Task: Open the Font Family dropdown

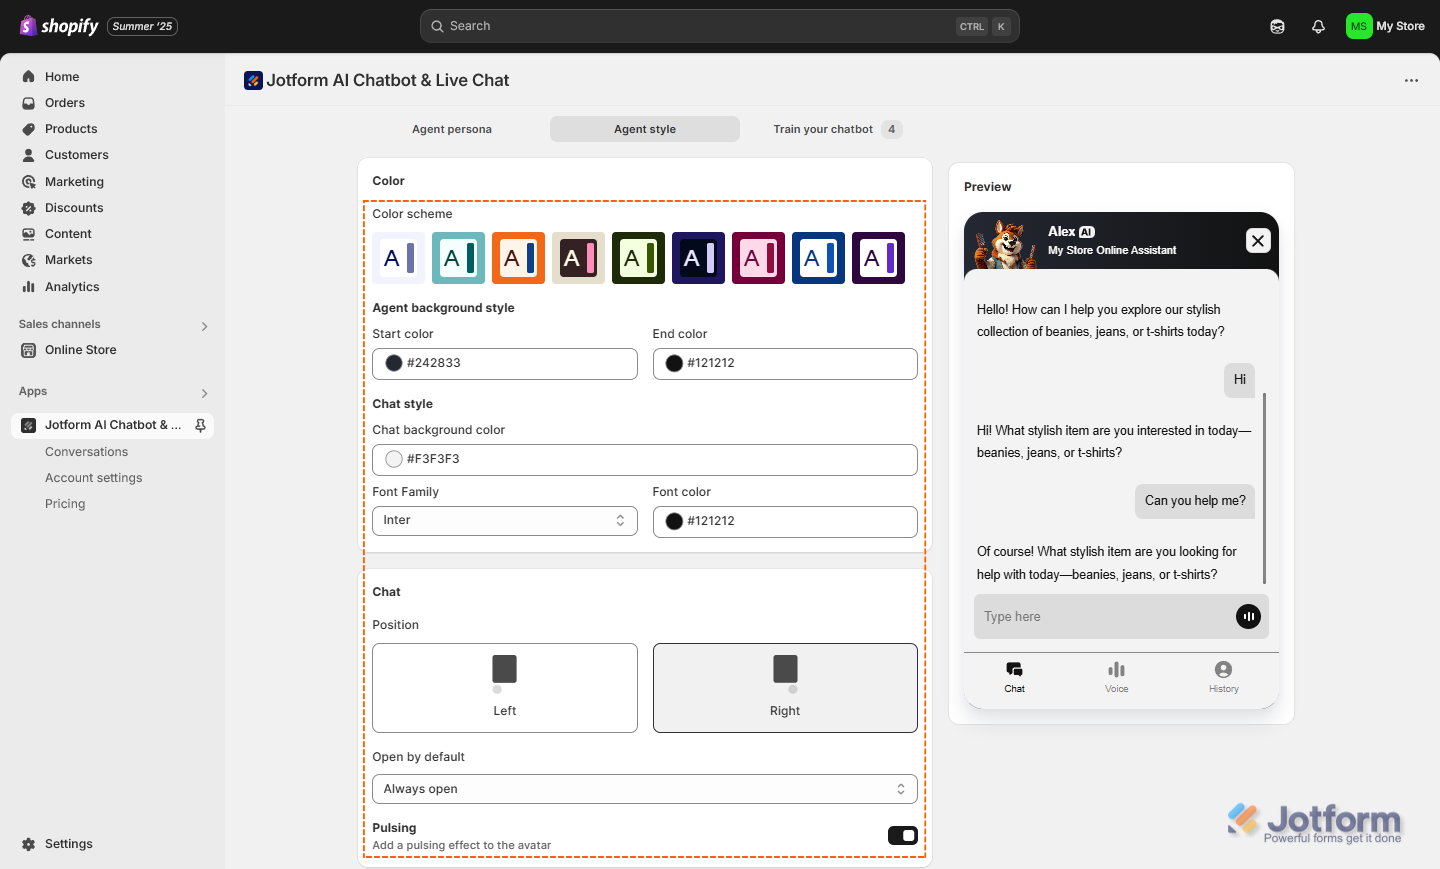Action: 505,521
